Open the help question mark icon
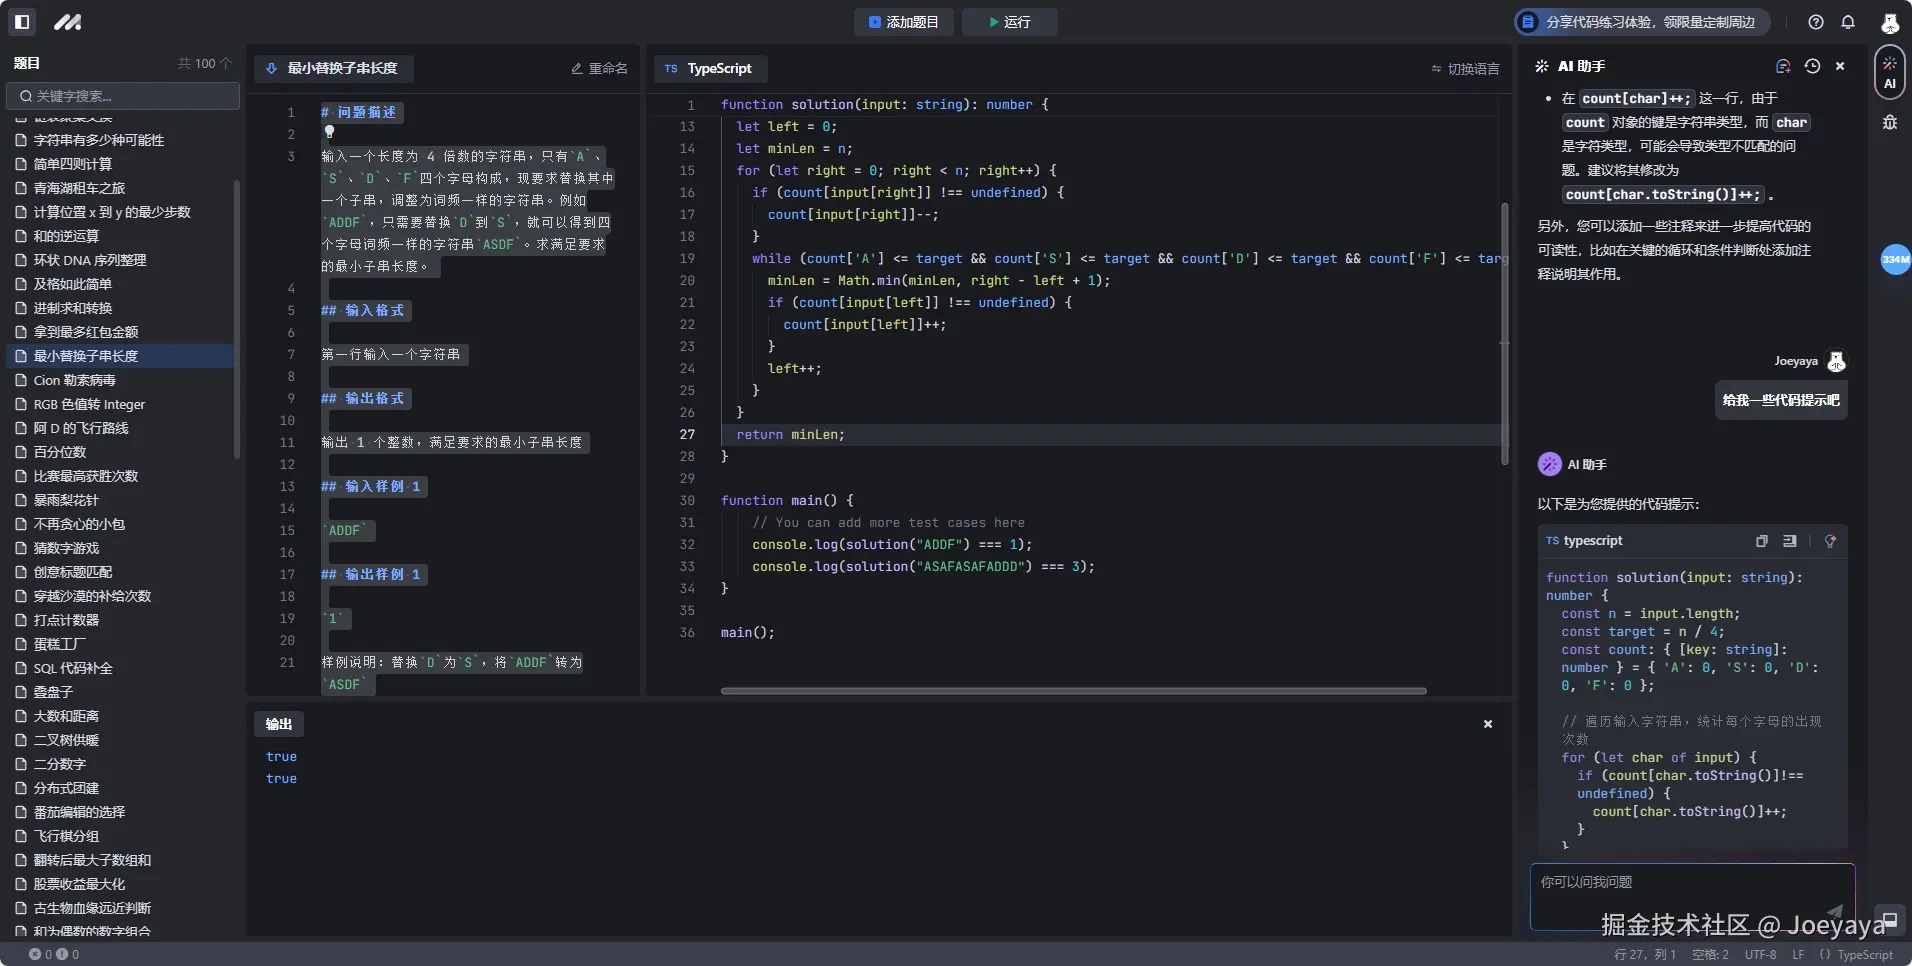 (1816, 22)
